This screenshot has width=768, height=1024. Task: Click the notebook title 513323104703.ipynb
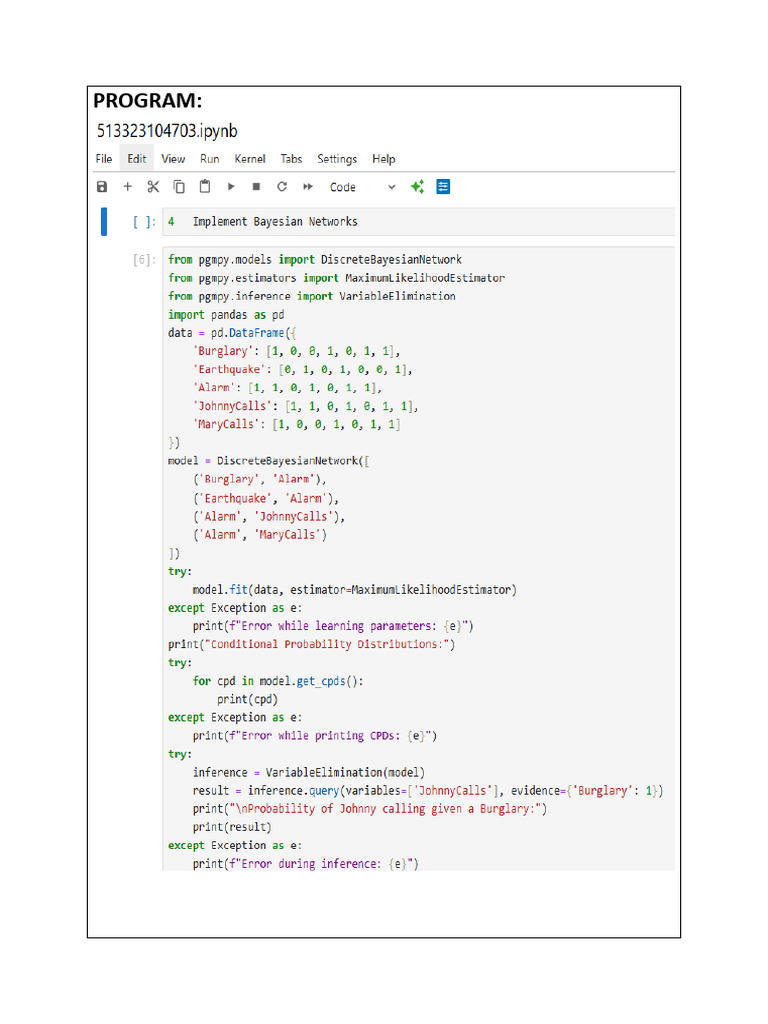click(x=167, y=131)
